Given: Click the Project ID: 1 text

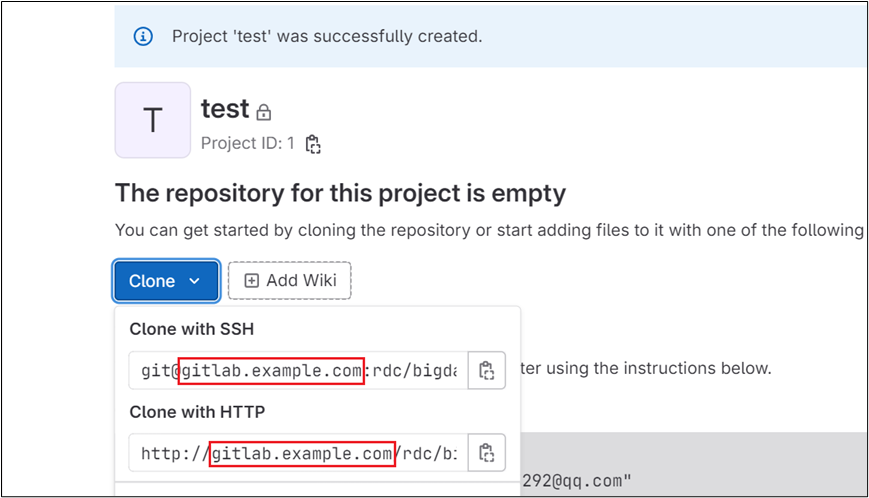Looking at the screenshot, I should point(247,143).
